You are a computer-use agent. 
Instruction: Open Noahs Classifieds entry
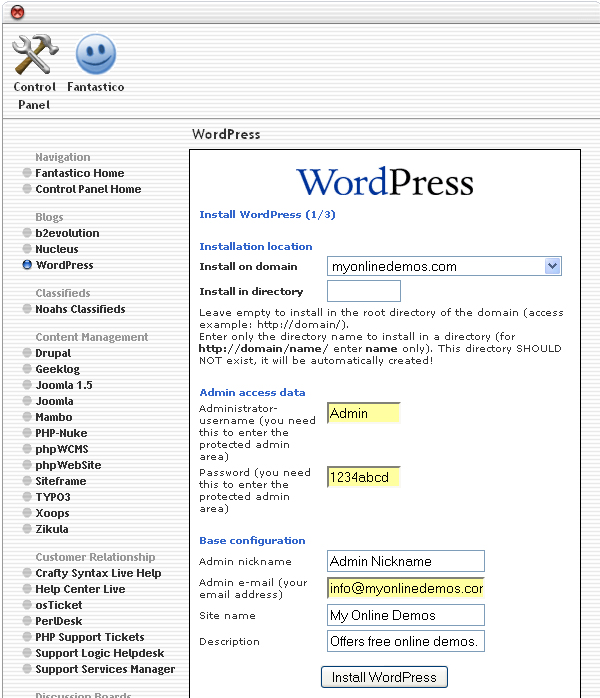point(80,309)
